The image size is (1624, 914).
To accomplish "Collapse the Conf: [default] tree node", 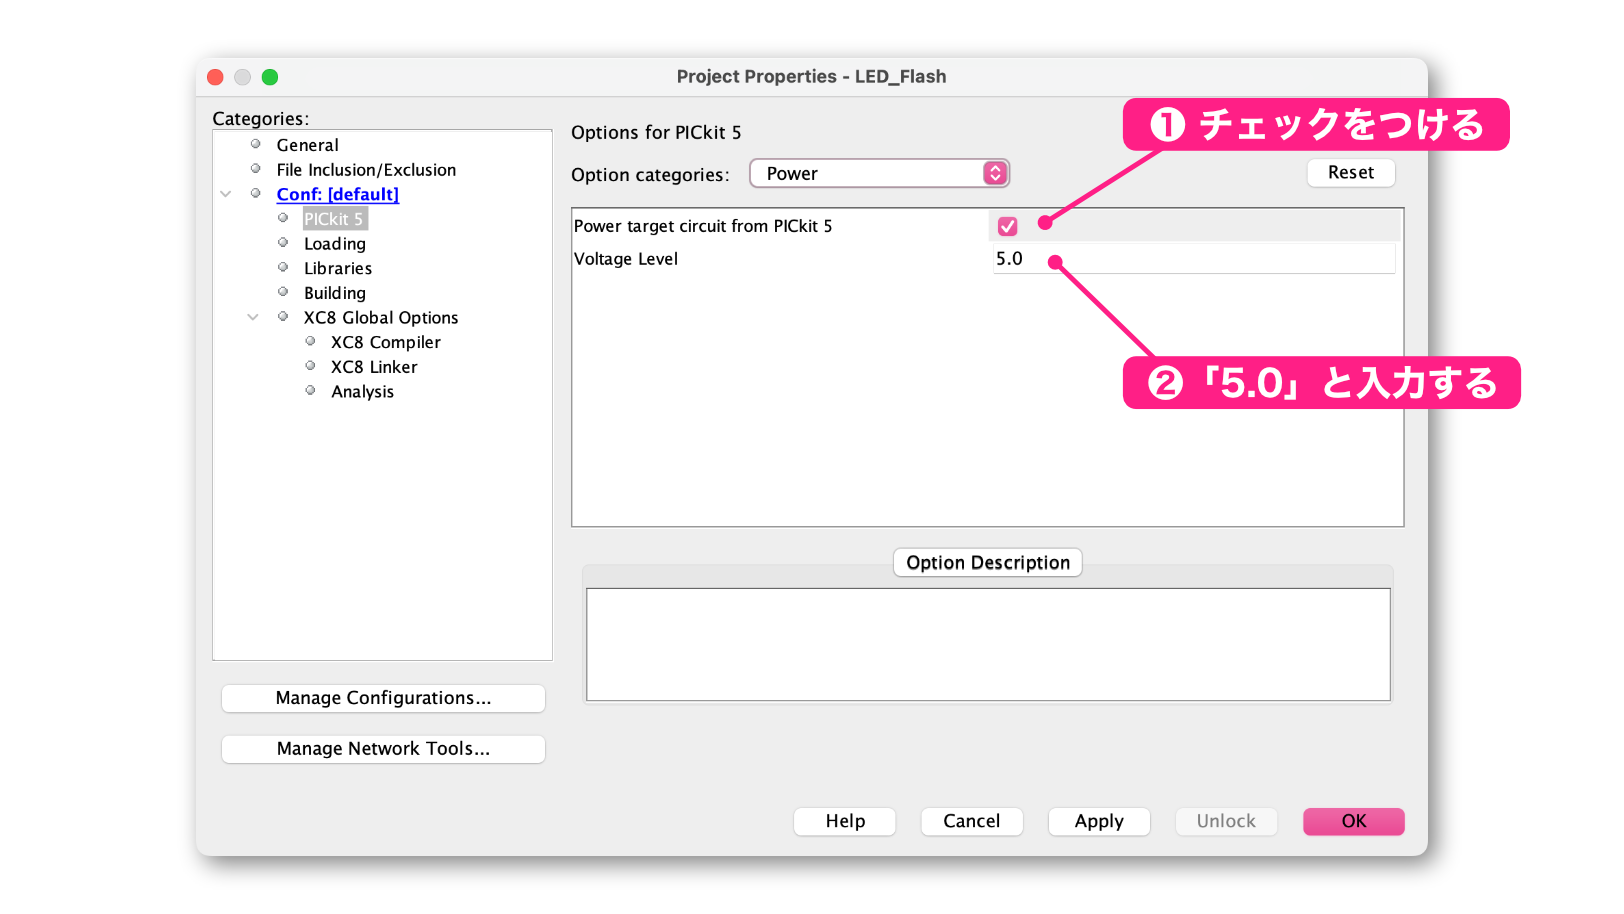I will pyautogui.click(x=226, y=194).
